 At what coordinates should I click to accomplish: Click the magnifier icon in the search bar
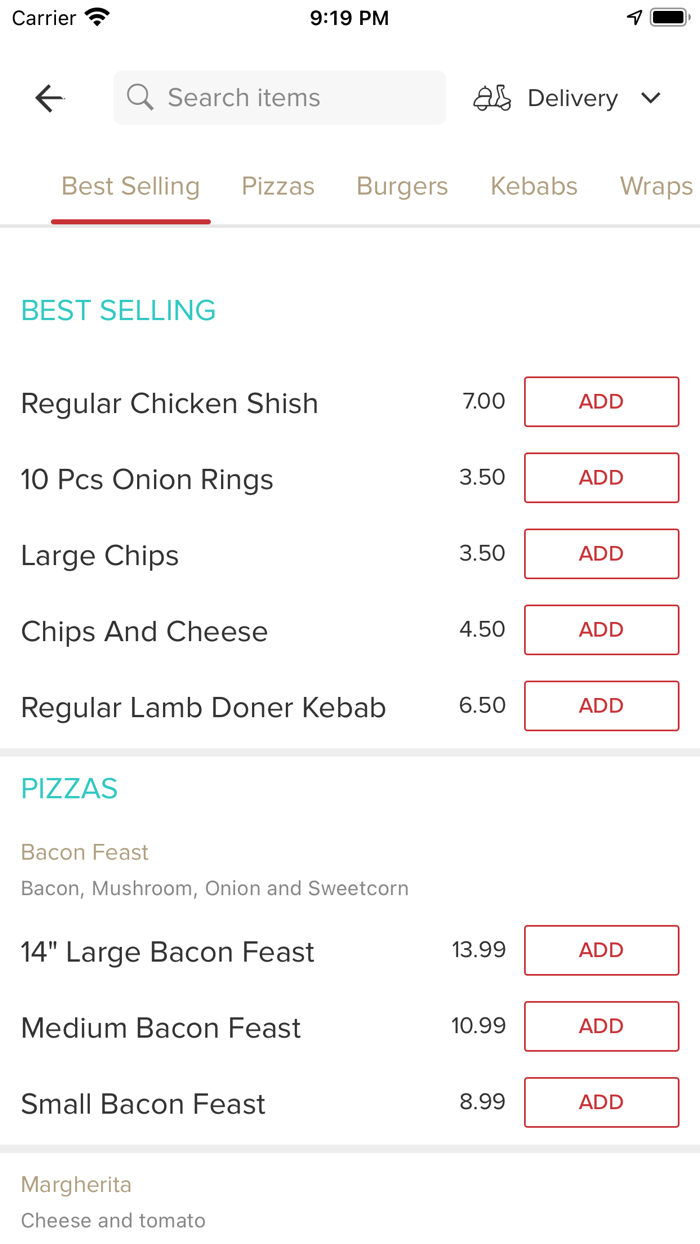[x=140, y=97]
